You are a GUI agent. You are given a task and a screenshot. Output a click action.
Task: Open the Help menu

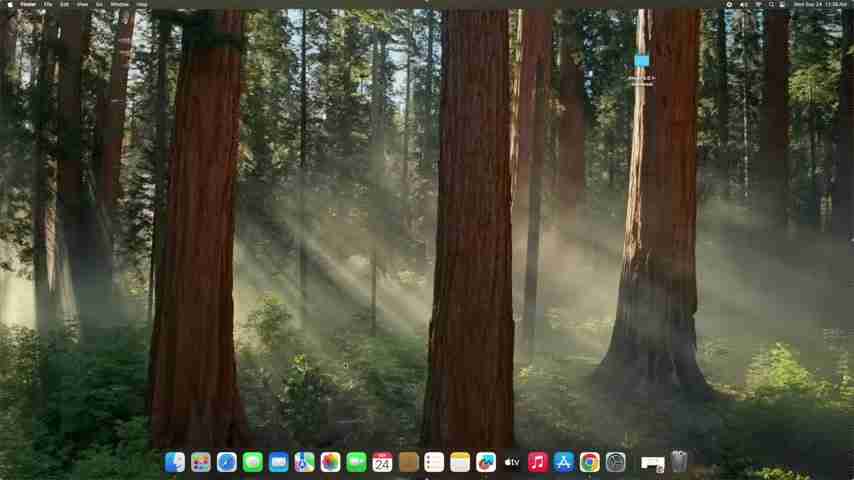pos(141,4)
